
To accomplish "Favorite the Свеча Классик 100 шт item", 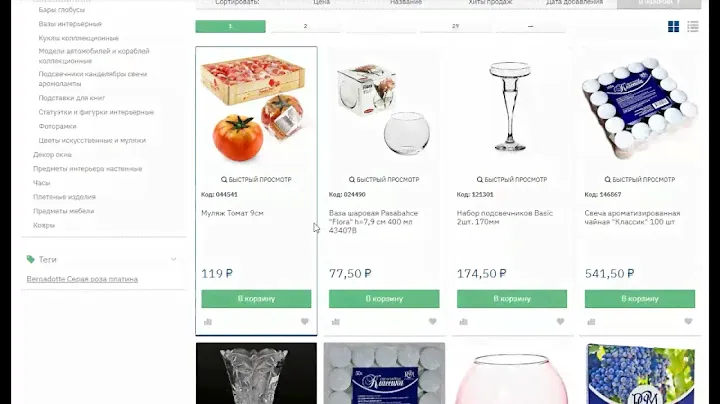I will (688, 322).
